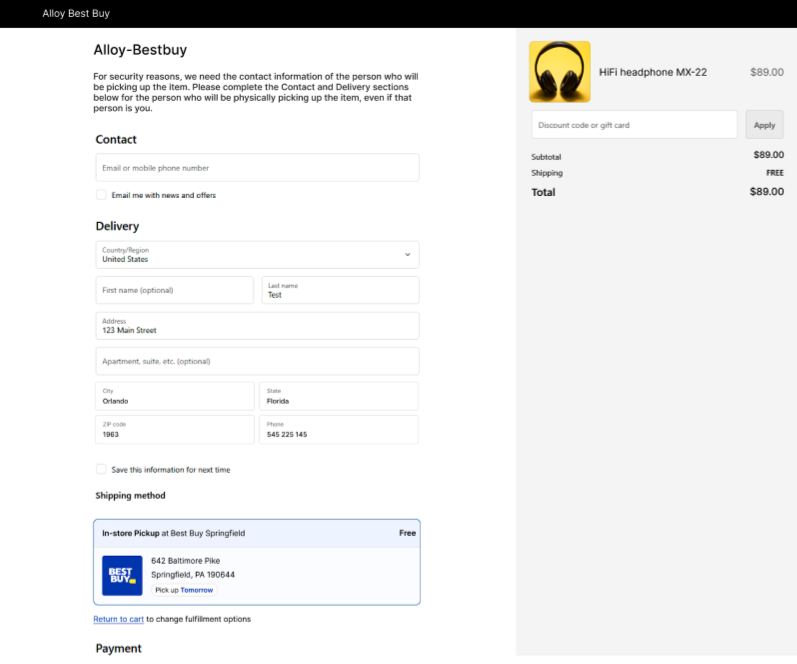
Task: Click the 'Pick up Tomorrow' badge
Action: point(184,590)
